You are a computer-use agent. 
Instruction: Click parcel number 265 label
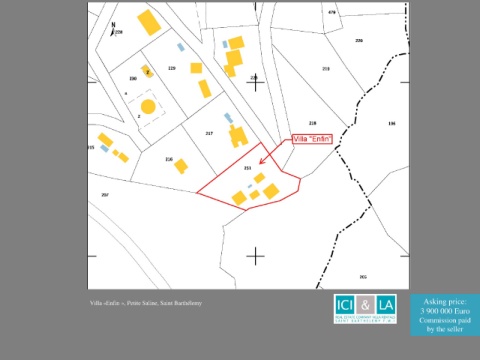coord(363,277)
